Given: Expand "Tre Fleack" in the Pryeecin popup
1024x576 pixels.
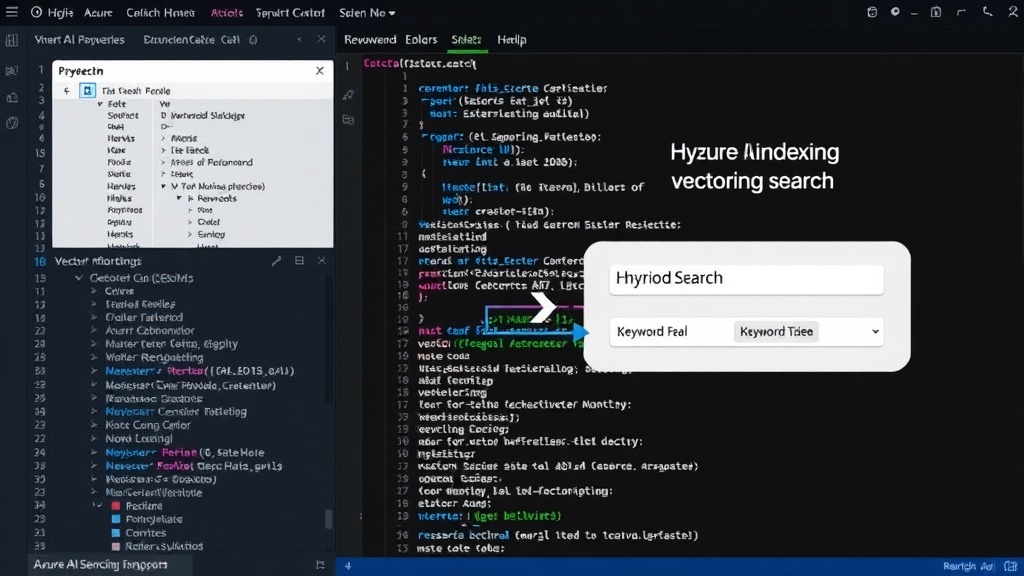Looking at the screenshot, I should coord(163,150).
